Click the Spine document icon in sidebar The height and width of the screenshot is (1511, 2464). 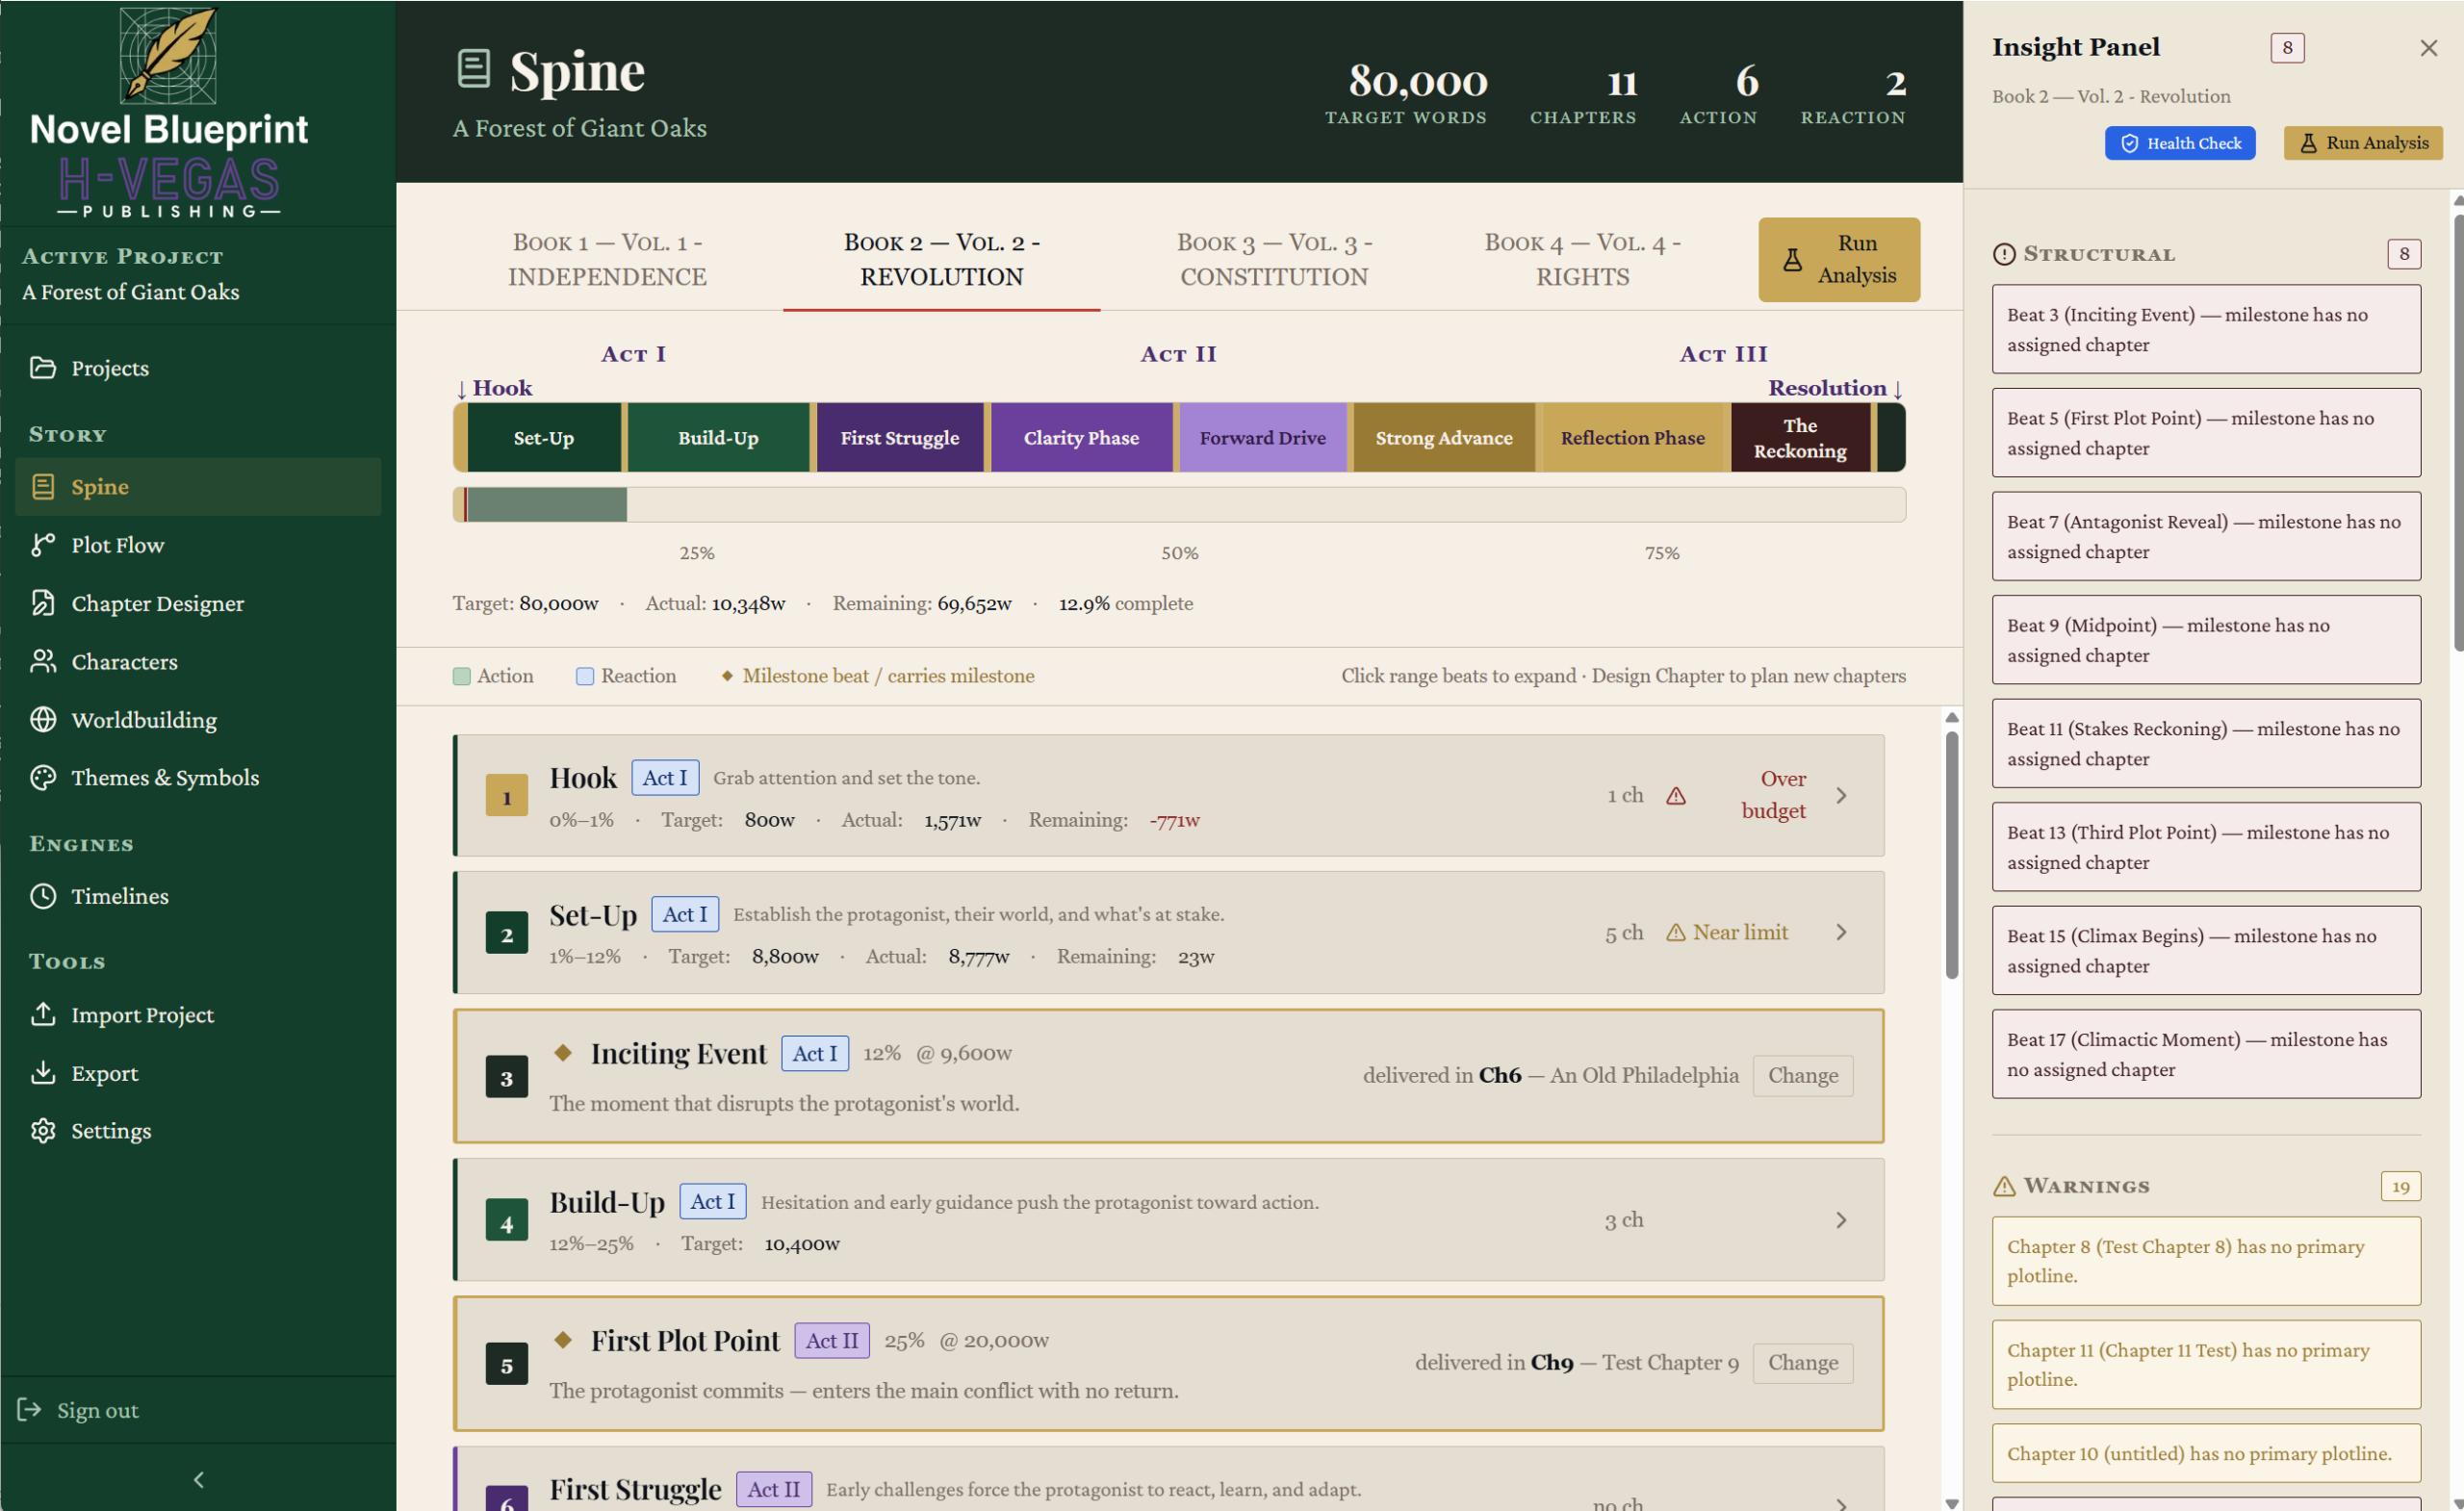point(43,487)
